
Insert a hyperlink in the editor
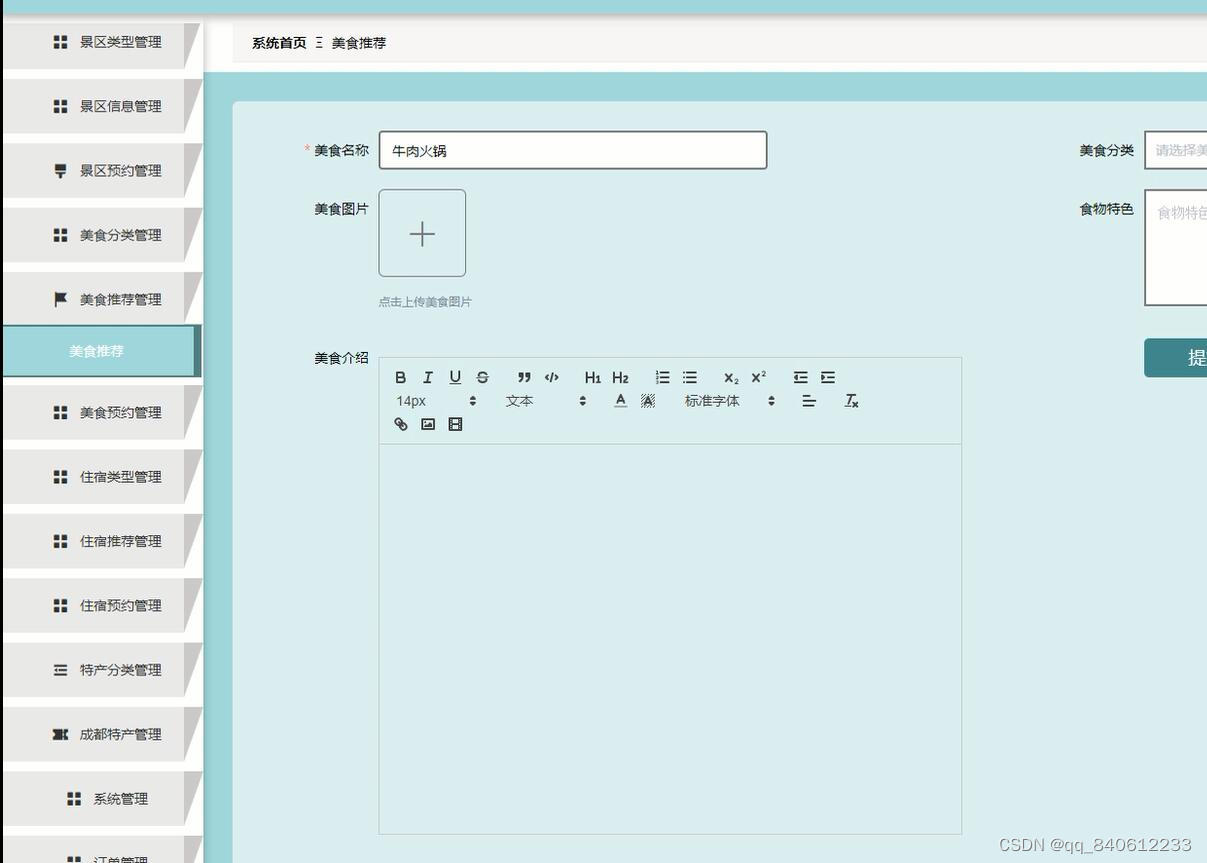400,424
